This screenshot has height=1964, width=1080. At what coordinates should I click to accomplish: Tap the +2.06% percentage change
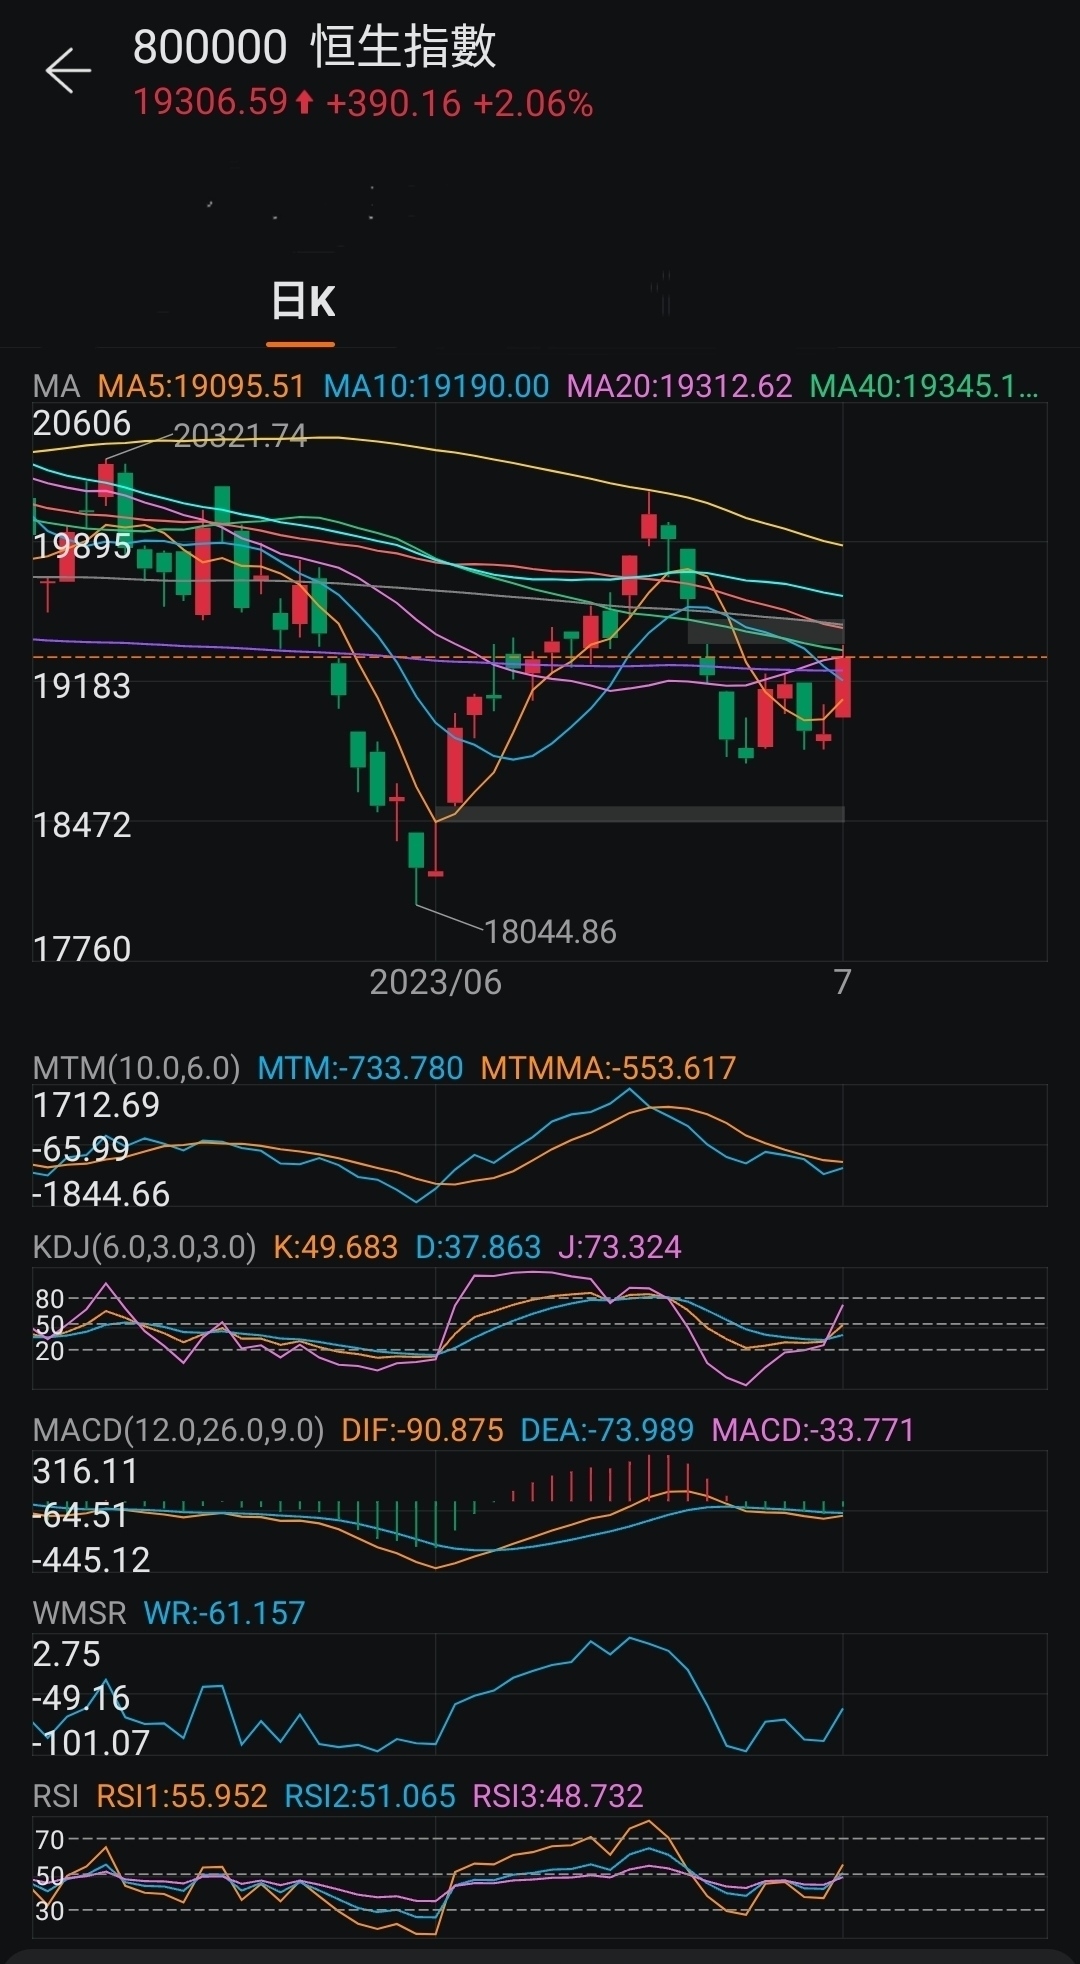[533, 102]
